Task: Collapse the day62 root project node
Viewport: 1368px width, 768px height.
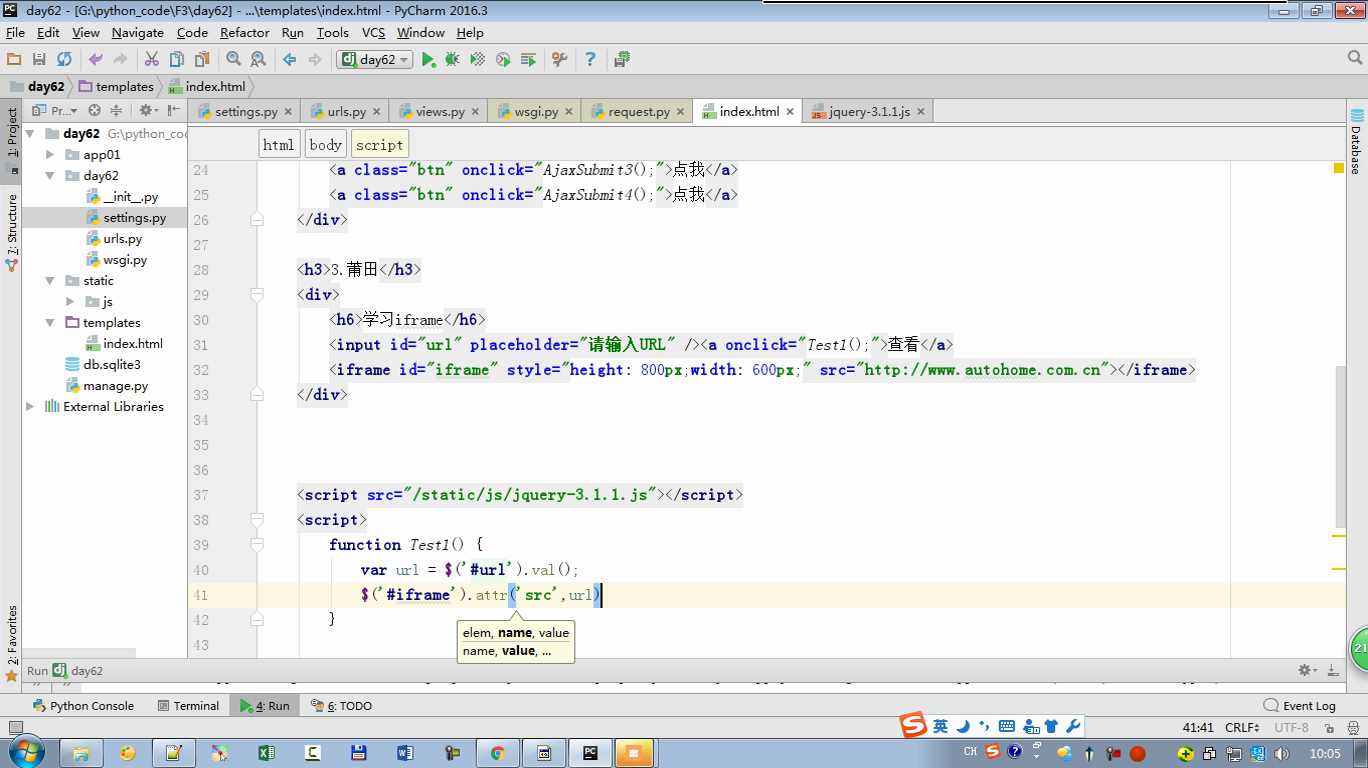Action: 30,133
